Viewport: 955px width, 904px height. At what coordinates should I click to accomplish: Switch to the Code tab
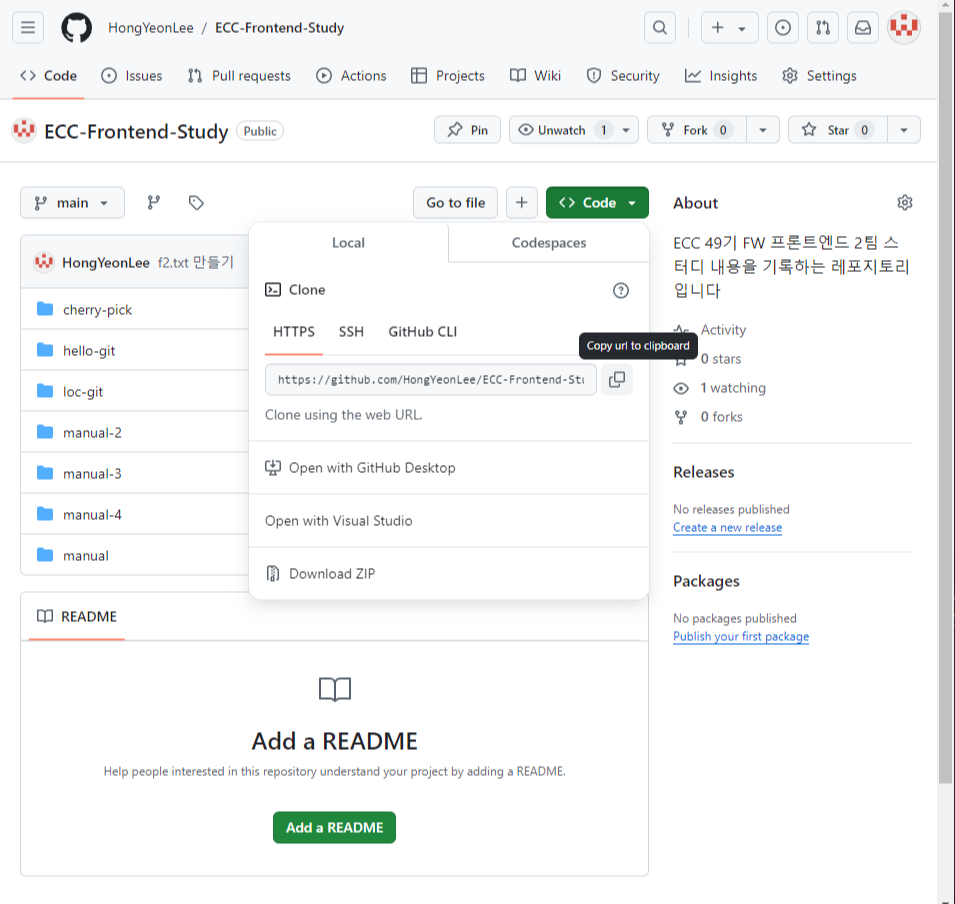49,76
